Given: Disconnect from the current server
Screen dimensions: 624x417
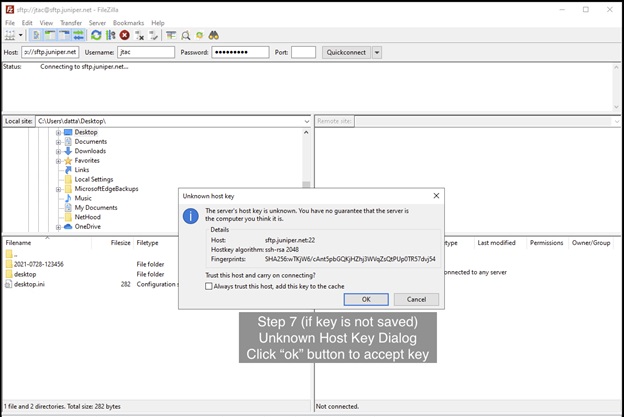Looking at the screenshot, I should pos(139,35).
